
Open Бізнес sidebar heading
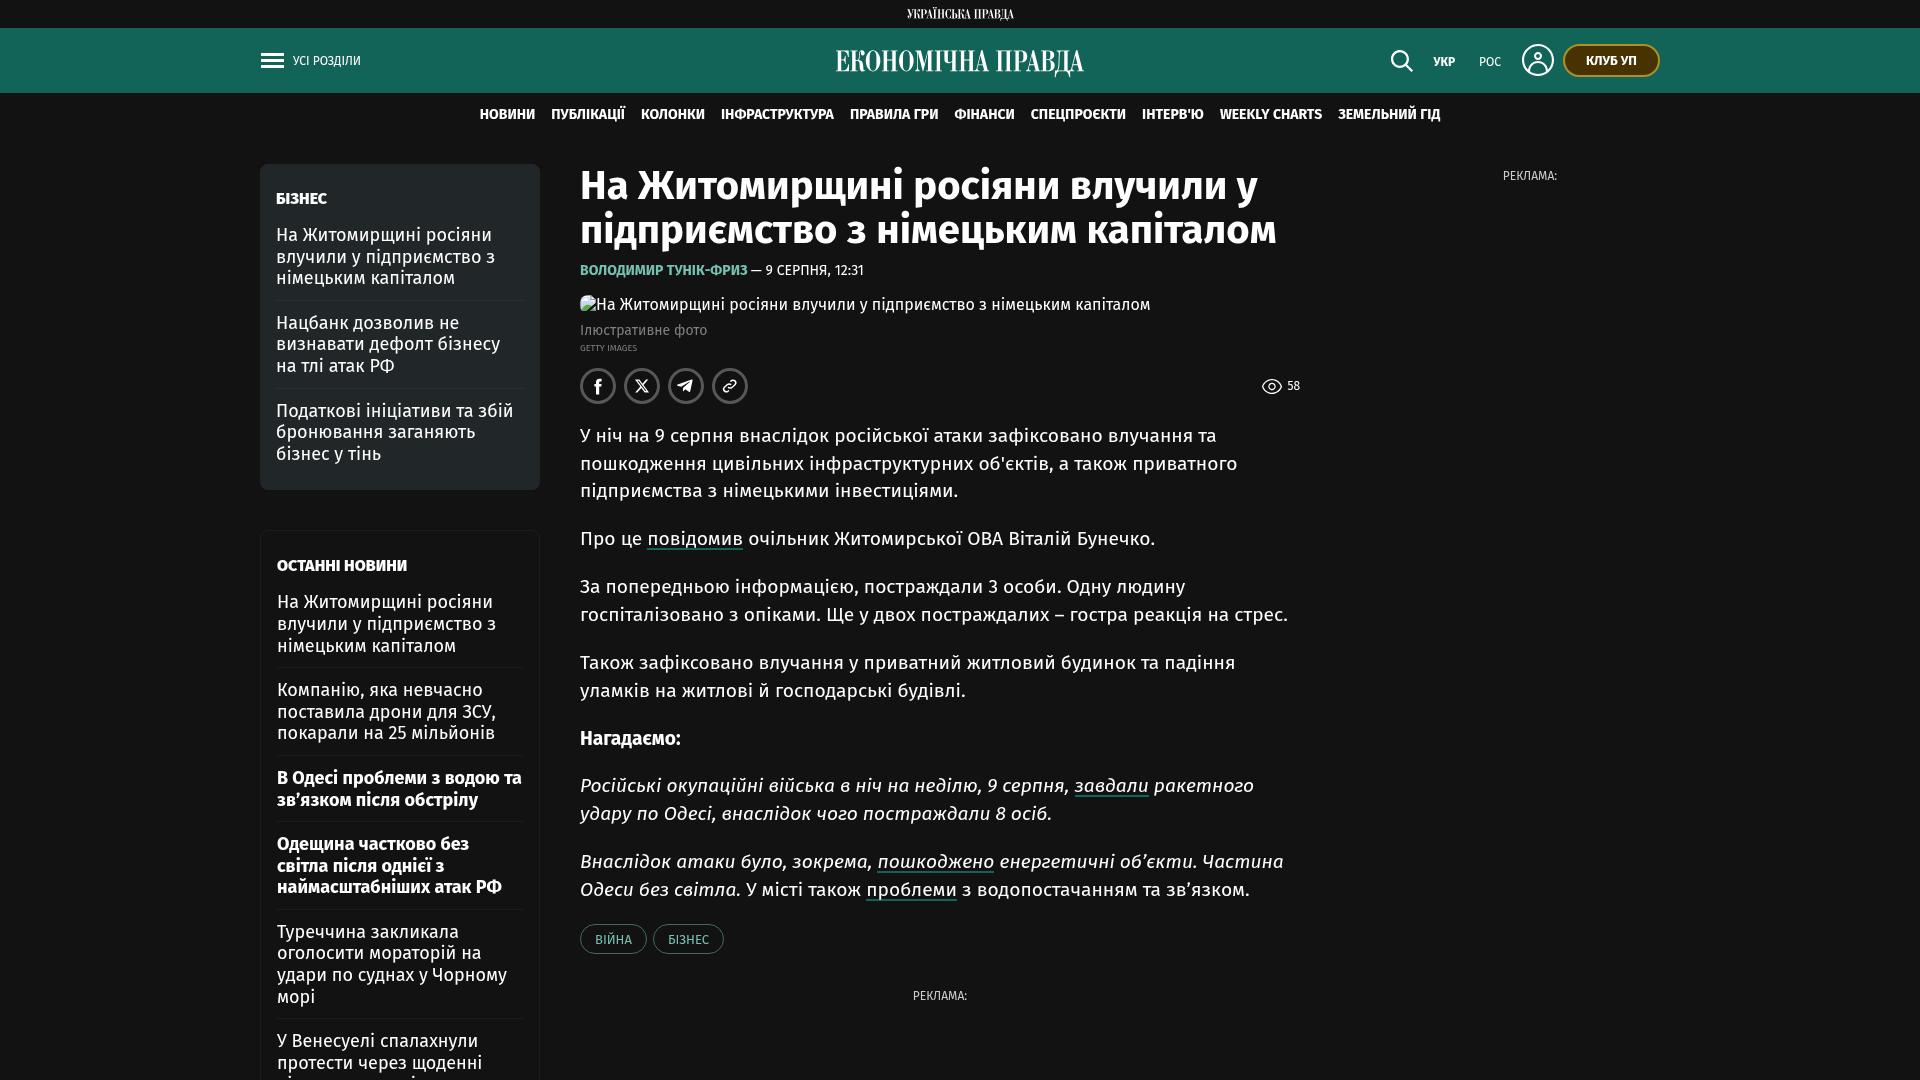coord(301,199)
